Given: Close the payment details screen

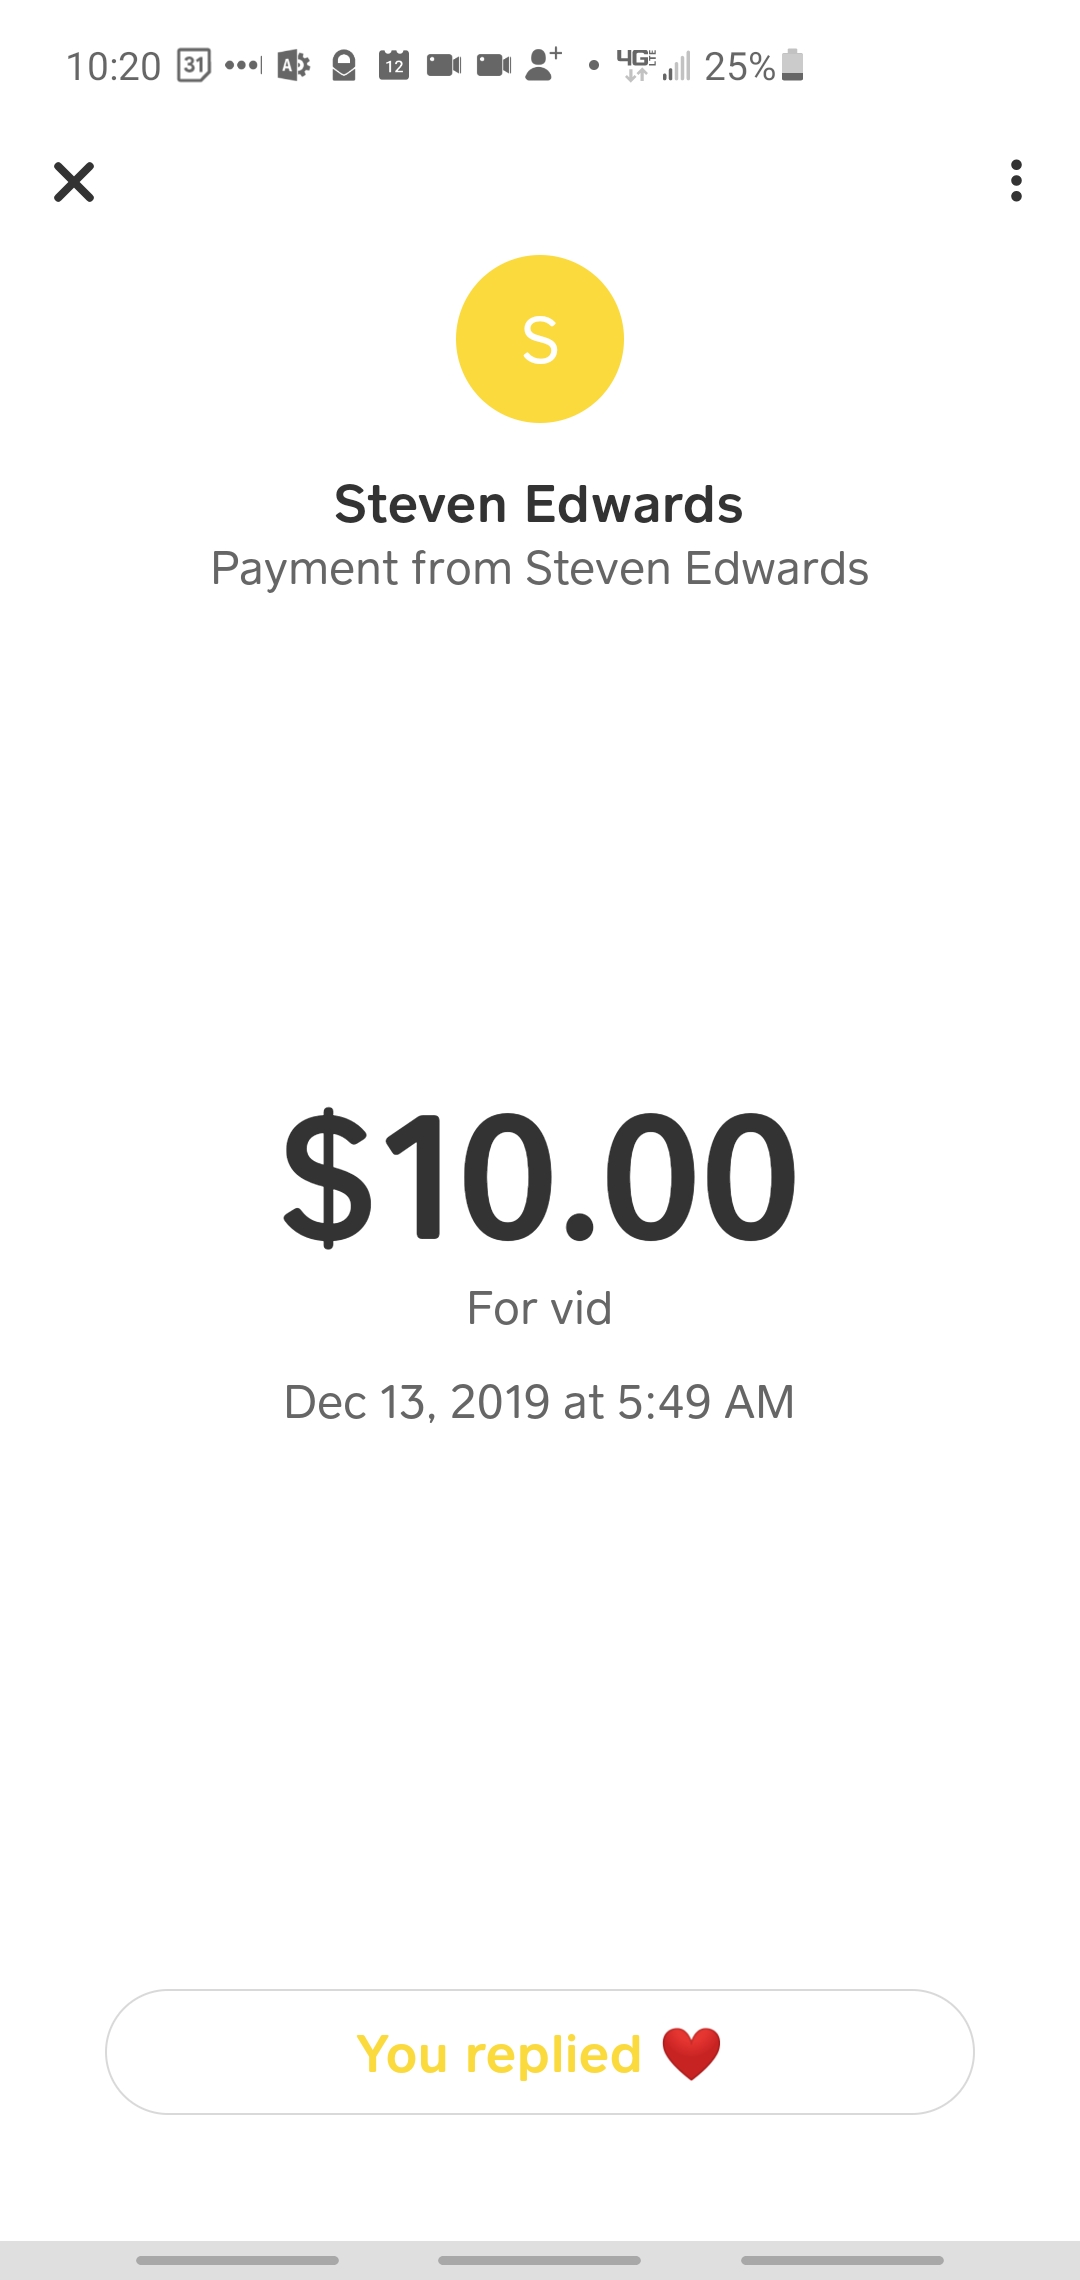Looking at the screenshot, I should (x=74, y=182).
